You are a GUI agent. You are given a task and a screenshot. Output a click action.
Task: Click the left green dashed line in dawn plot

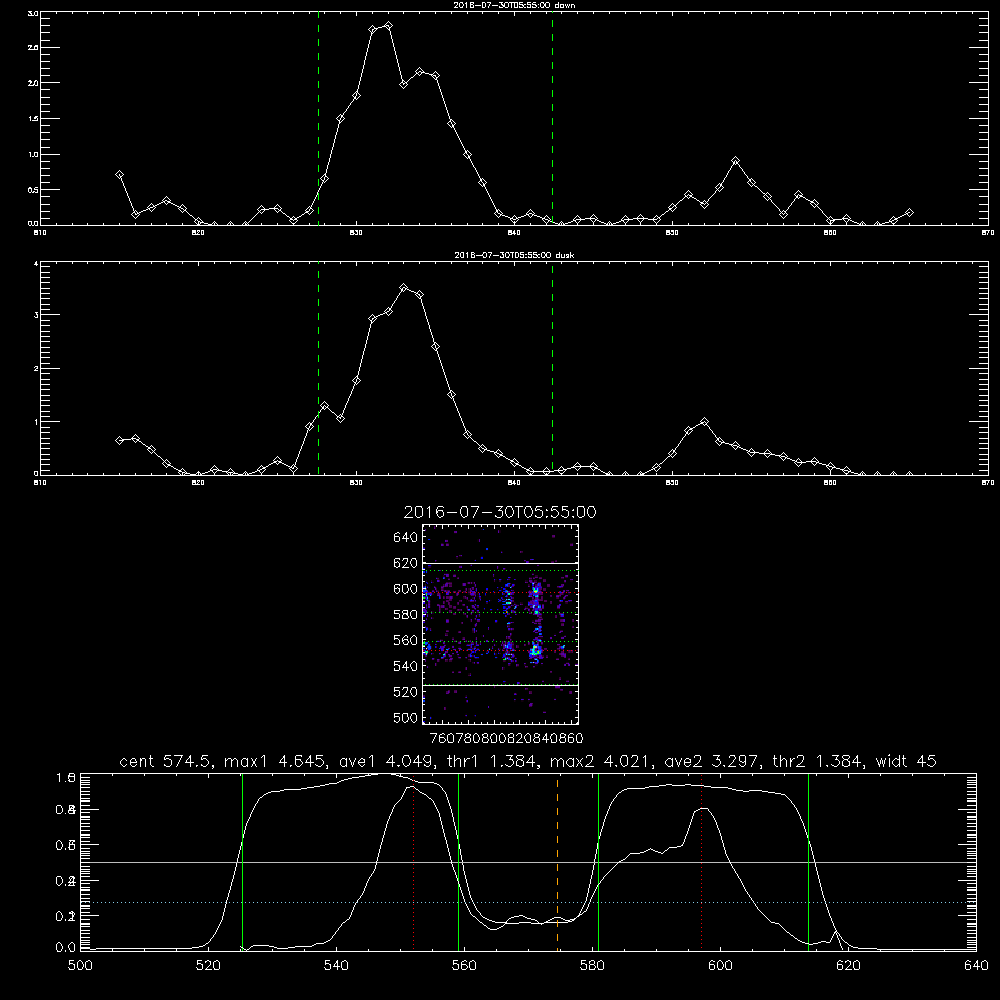coord(318,121)
